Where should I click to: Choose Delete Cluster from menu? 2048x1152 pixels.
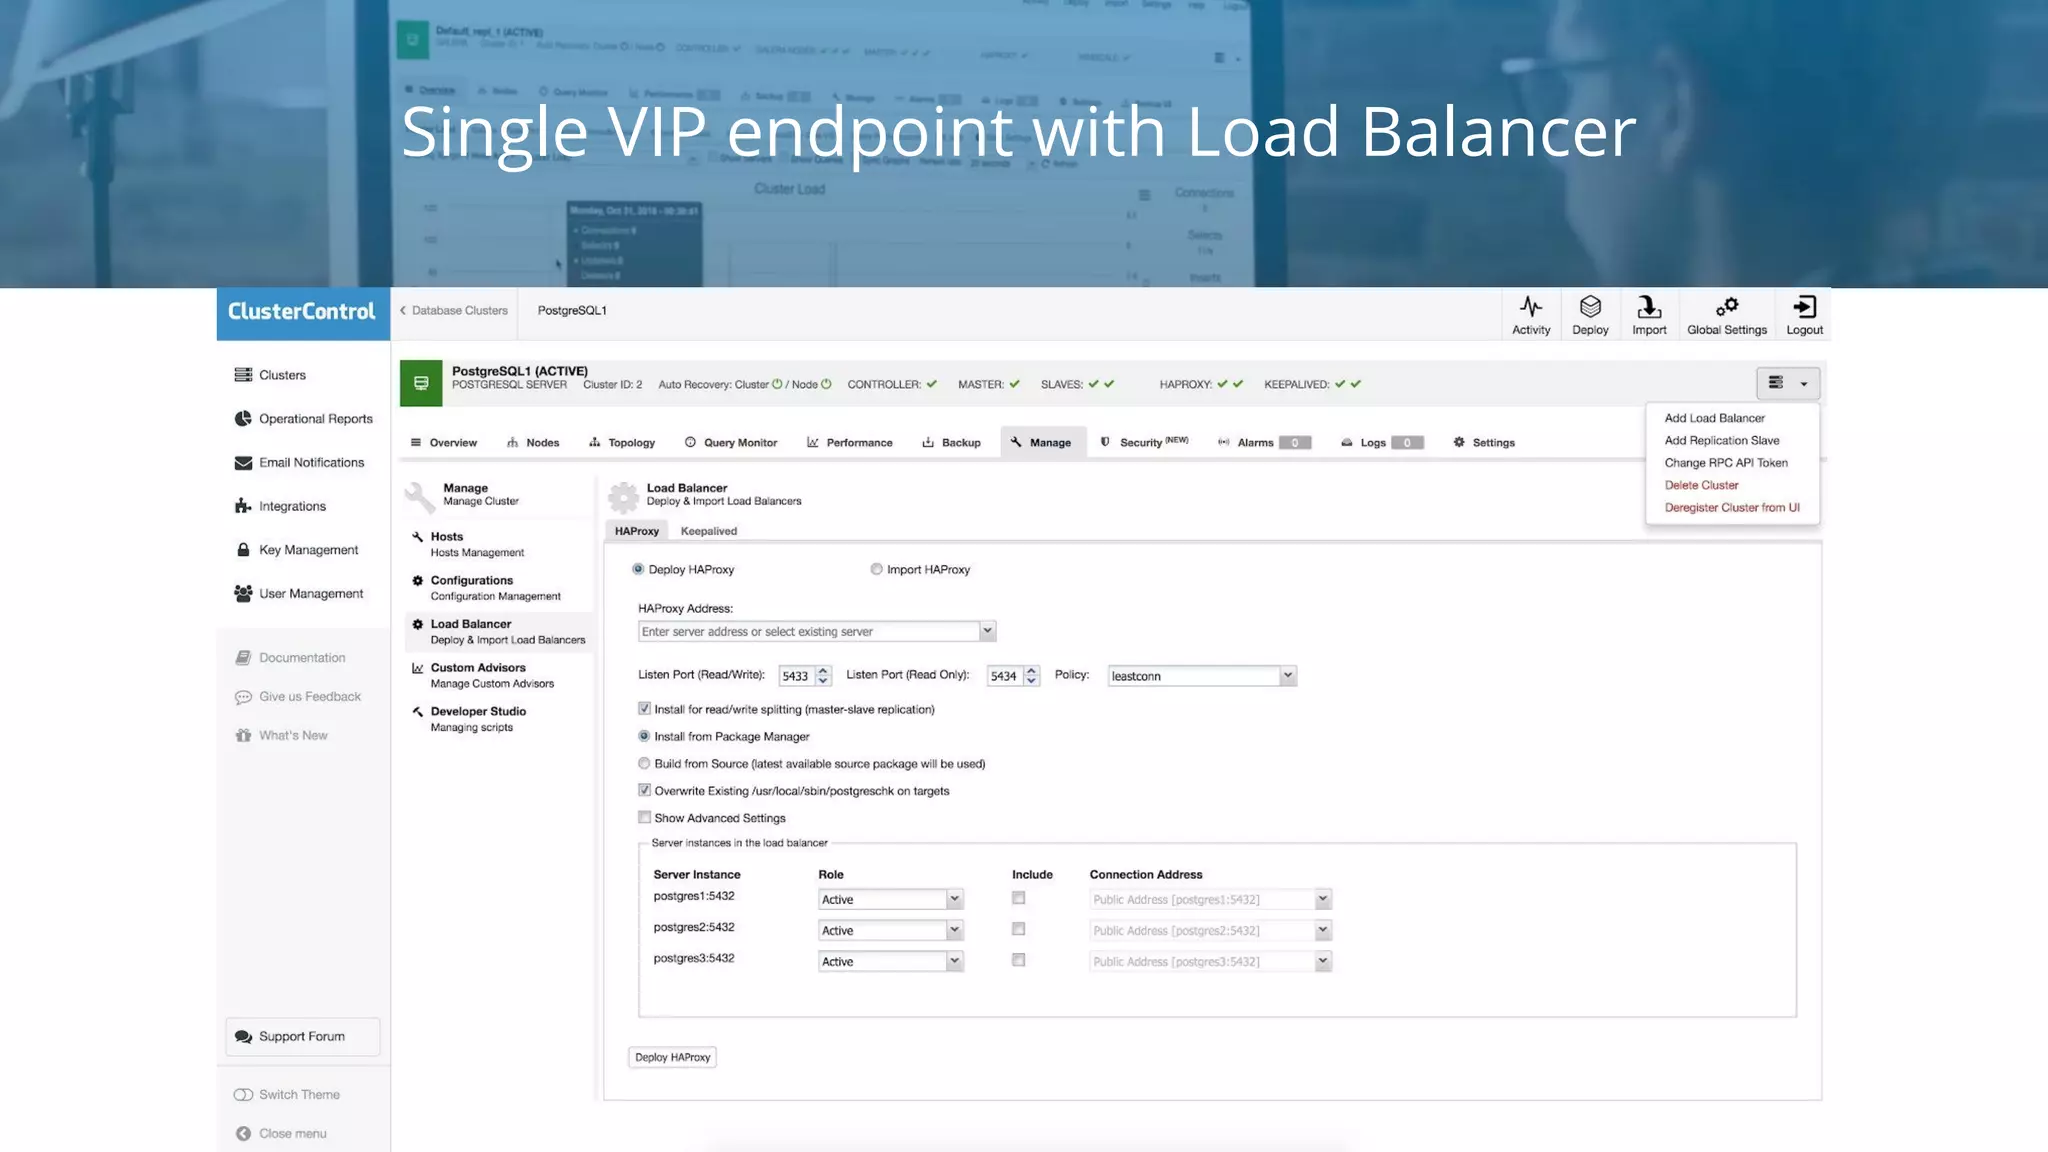coord(1701,485)
